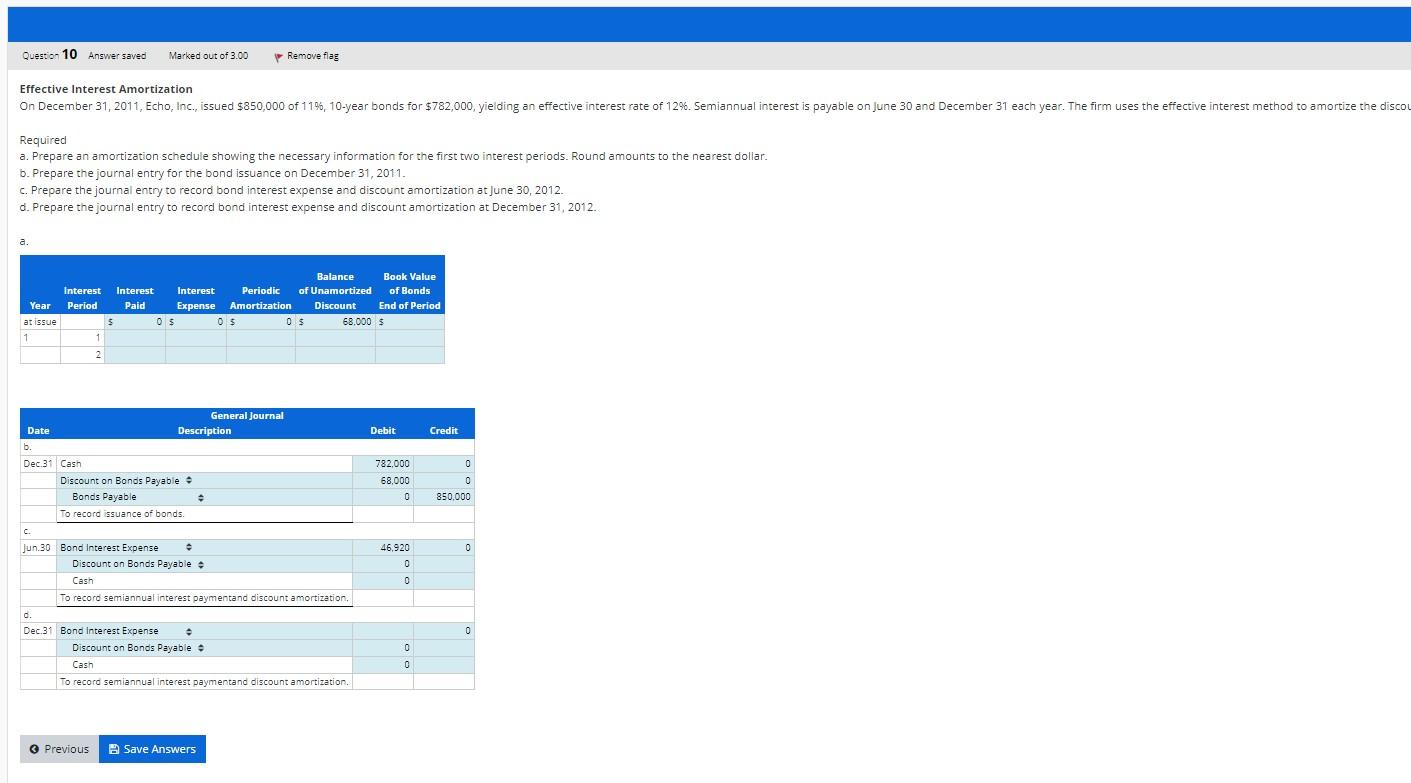Click the Save Answers button
This screenshot has height=783, width=1411.
click(153, 748)
